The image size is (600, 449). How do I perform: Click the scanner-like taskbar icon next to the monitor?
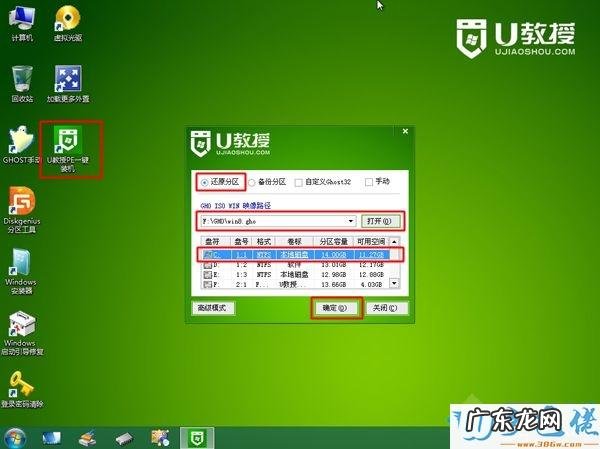(x=87, y=438)
